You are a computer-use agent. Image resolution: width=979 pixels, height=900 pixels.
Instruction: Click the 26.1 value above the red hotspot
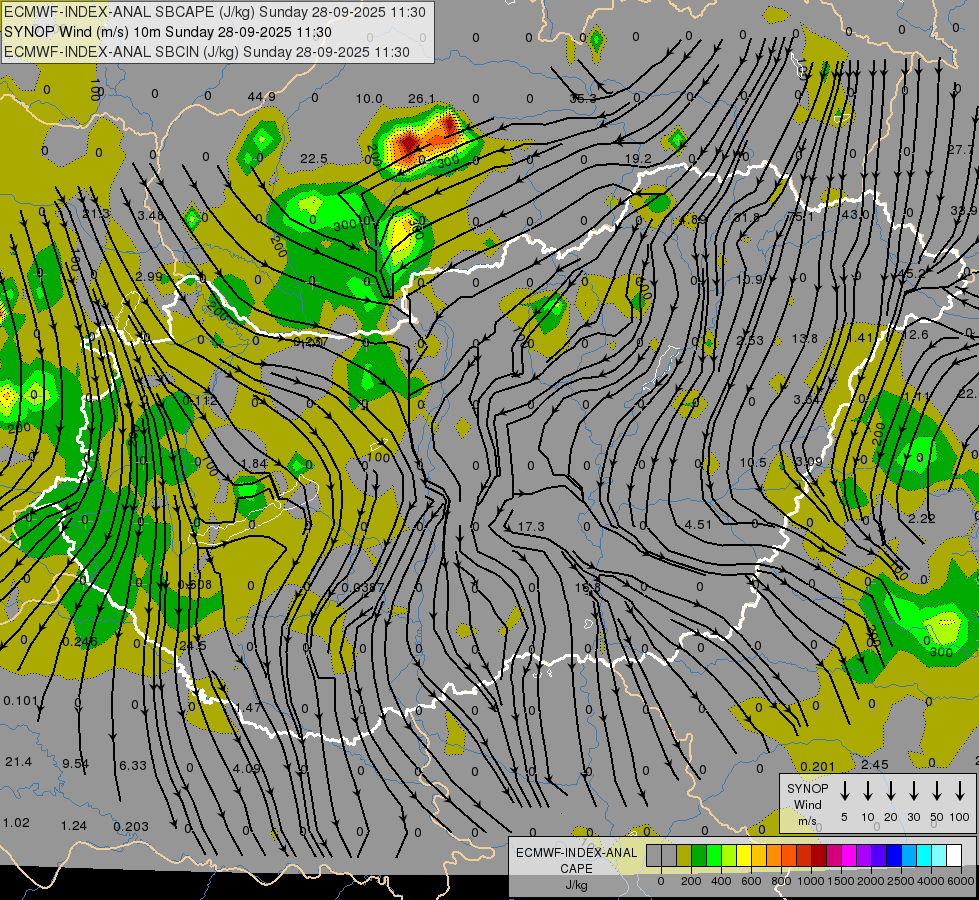click(422, 98)
